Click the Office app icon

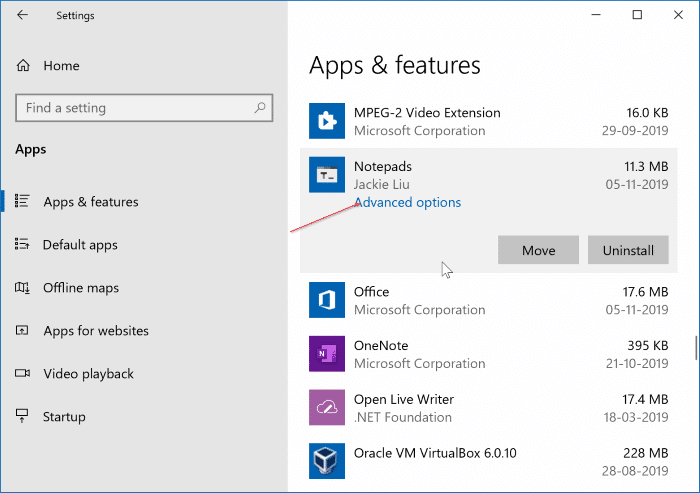click(x=327, y=300)
